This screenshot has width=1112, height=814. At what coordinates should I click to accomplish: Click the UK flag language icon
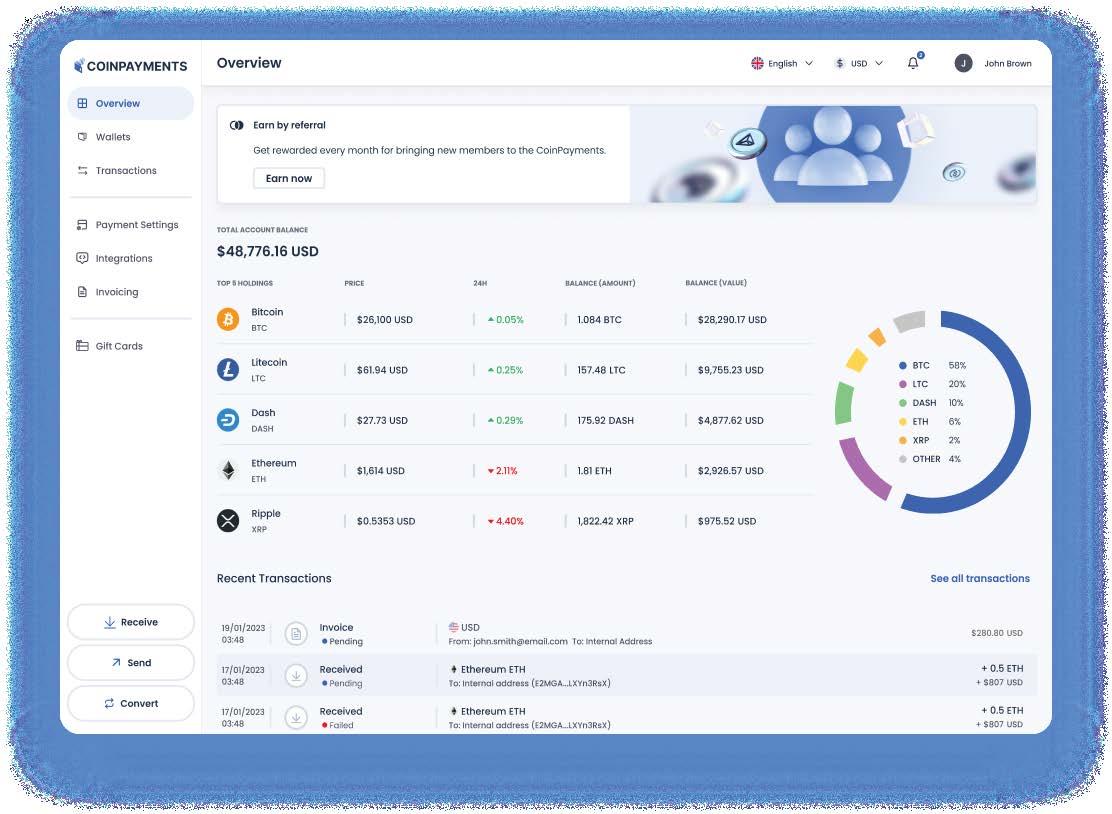click(x=757, y=64)
